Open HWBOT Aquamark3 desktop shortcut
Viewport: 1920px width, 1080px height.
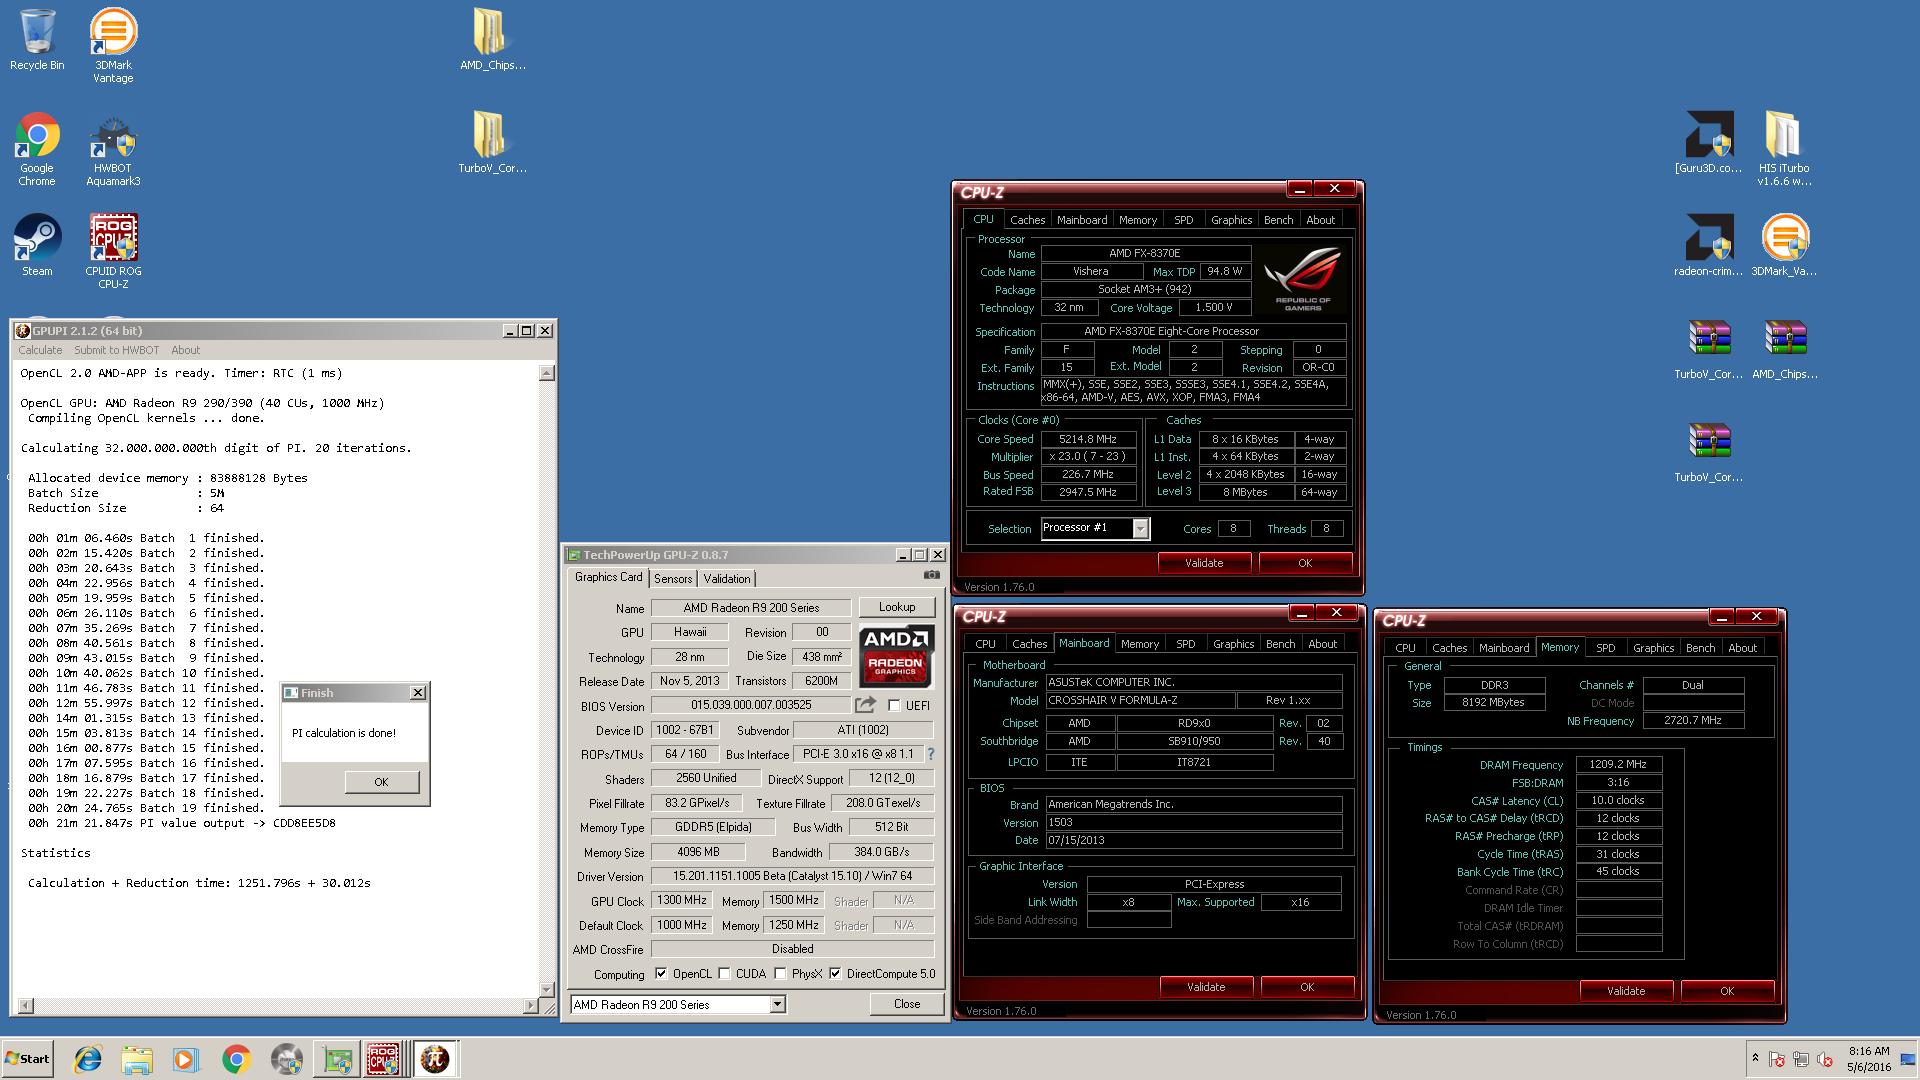click(113, 150)
